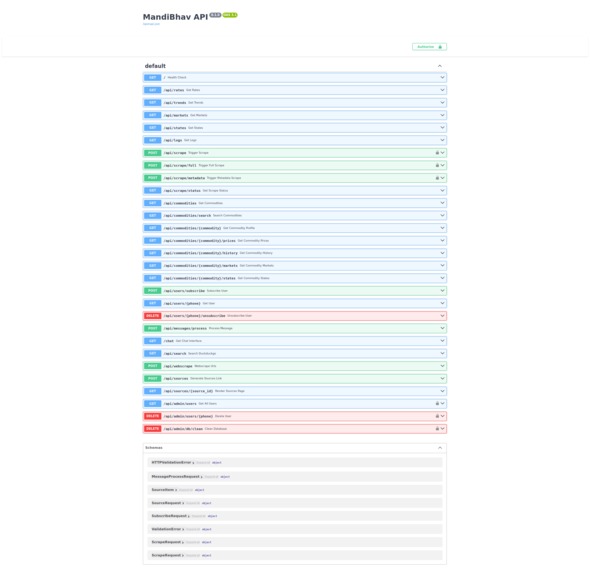Expand the /api/admin/db/clean endpoint chevron

pyautogui.click(x=442, y=429)
